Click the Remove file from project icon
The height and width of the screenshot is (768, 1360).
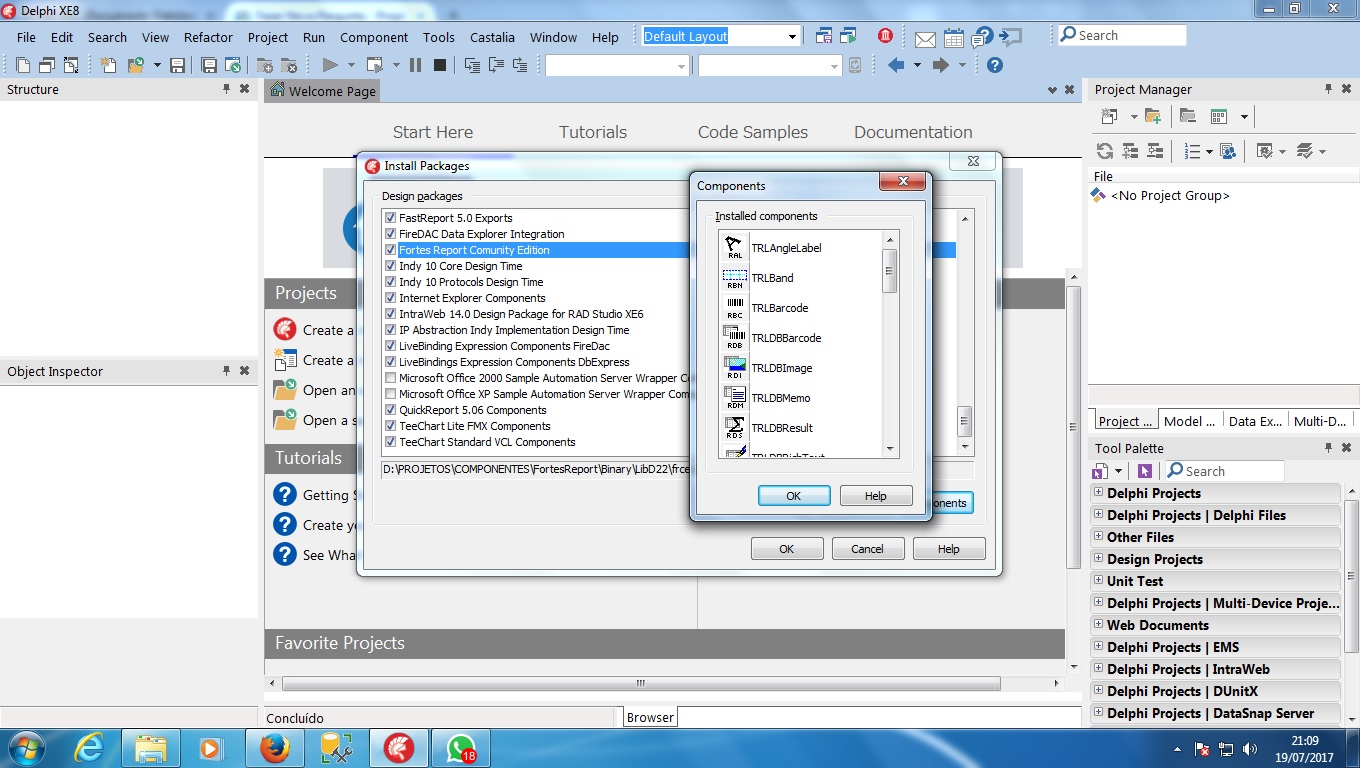[x=288, y=65]
